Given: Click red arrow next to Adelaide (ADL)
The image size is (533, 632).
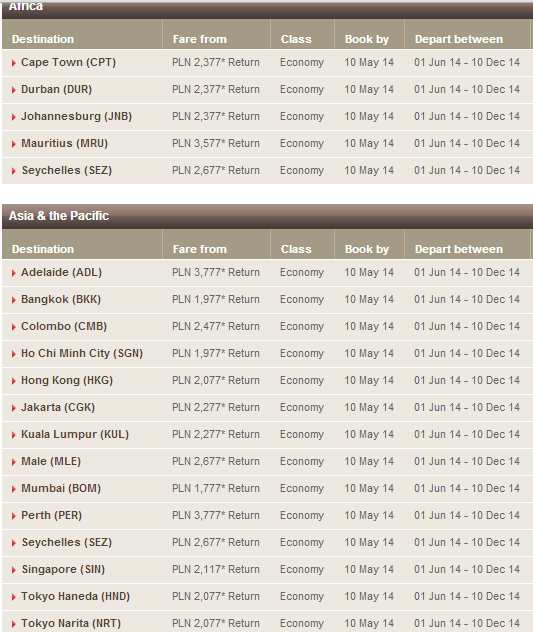Looking at the screenshot, I should (x=13, y=273).
